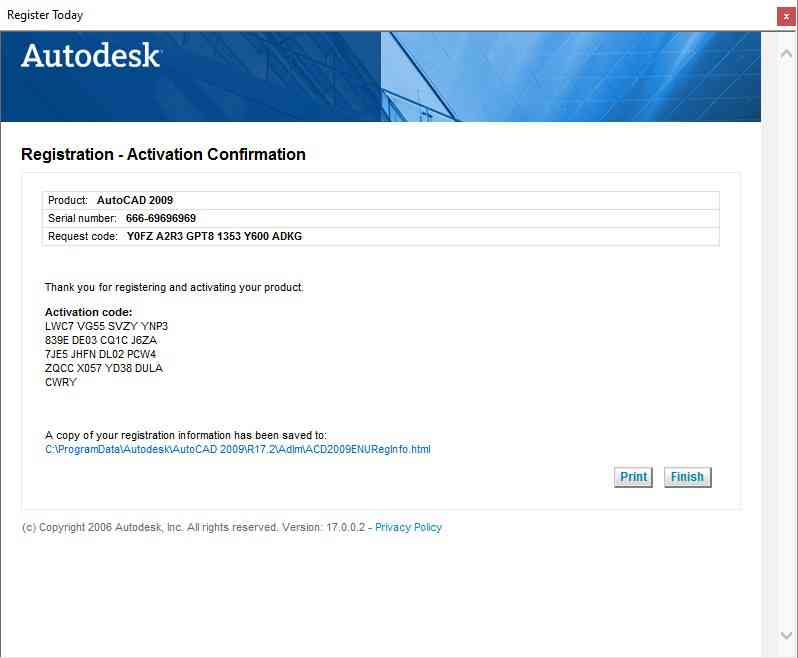This screenshot has width=798, height=658.
Task: Click the Autodesk logo in banner
Action: pyautogui.click(x=90, y=57)
